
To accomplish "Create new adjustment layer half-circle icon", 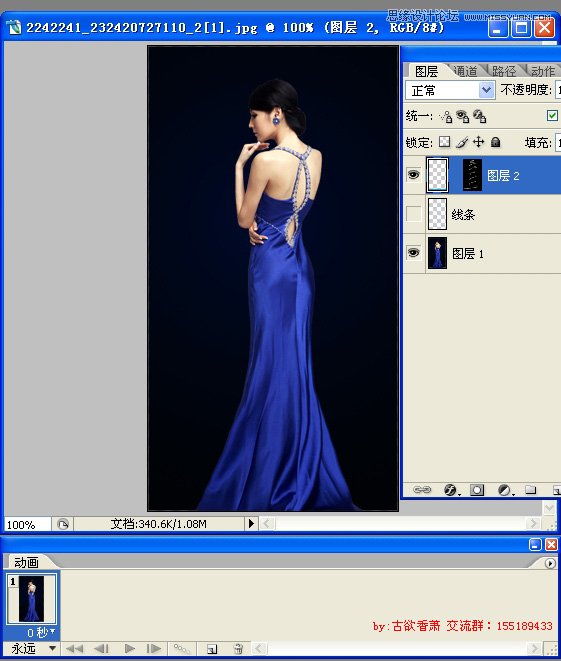I will 504,489.
